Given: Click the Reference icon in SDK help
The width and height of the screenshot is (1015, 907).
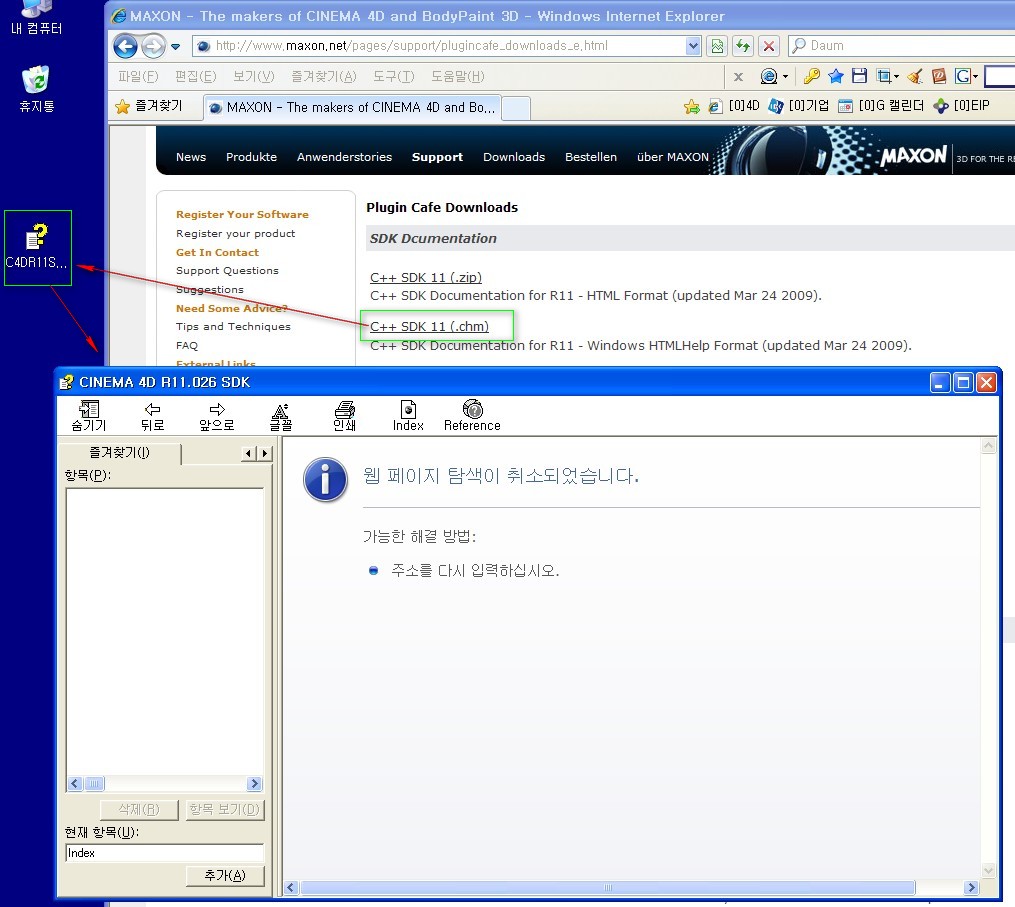Looking at the screenshot, I should click(472, 415).
